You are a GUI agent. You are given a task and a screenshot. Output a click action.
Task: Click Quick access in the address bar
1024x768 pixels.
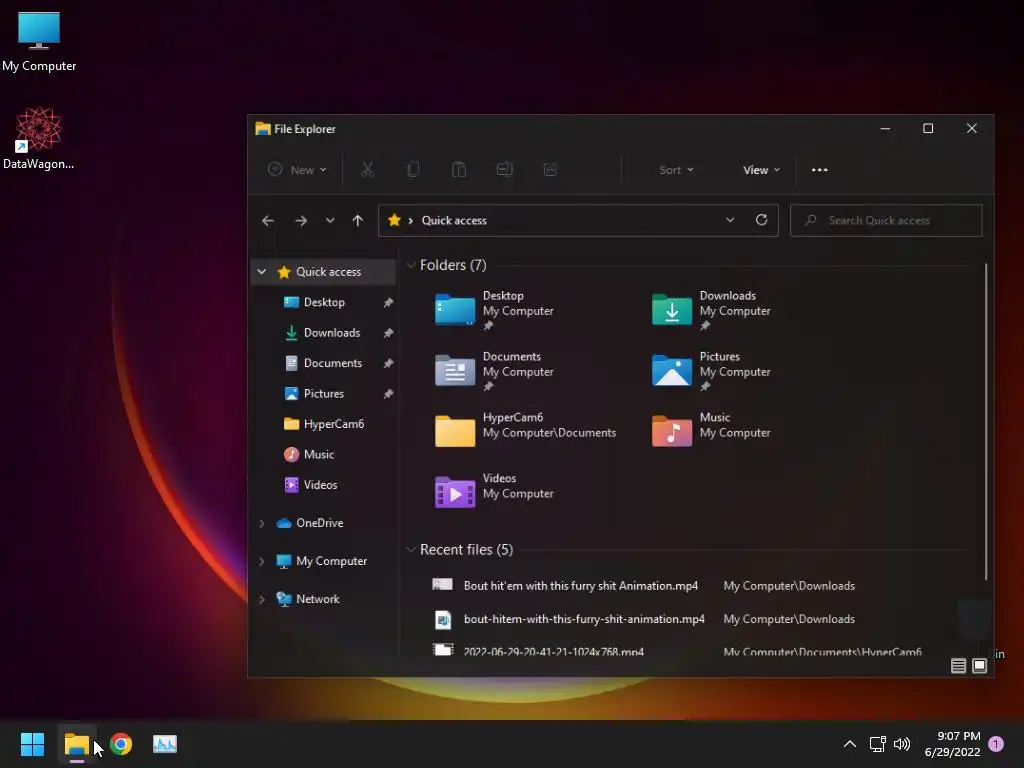tap(454, 220)
